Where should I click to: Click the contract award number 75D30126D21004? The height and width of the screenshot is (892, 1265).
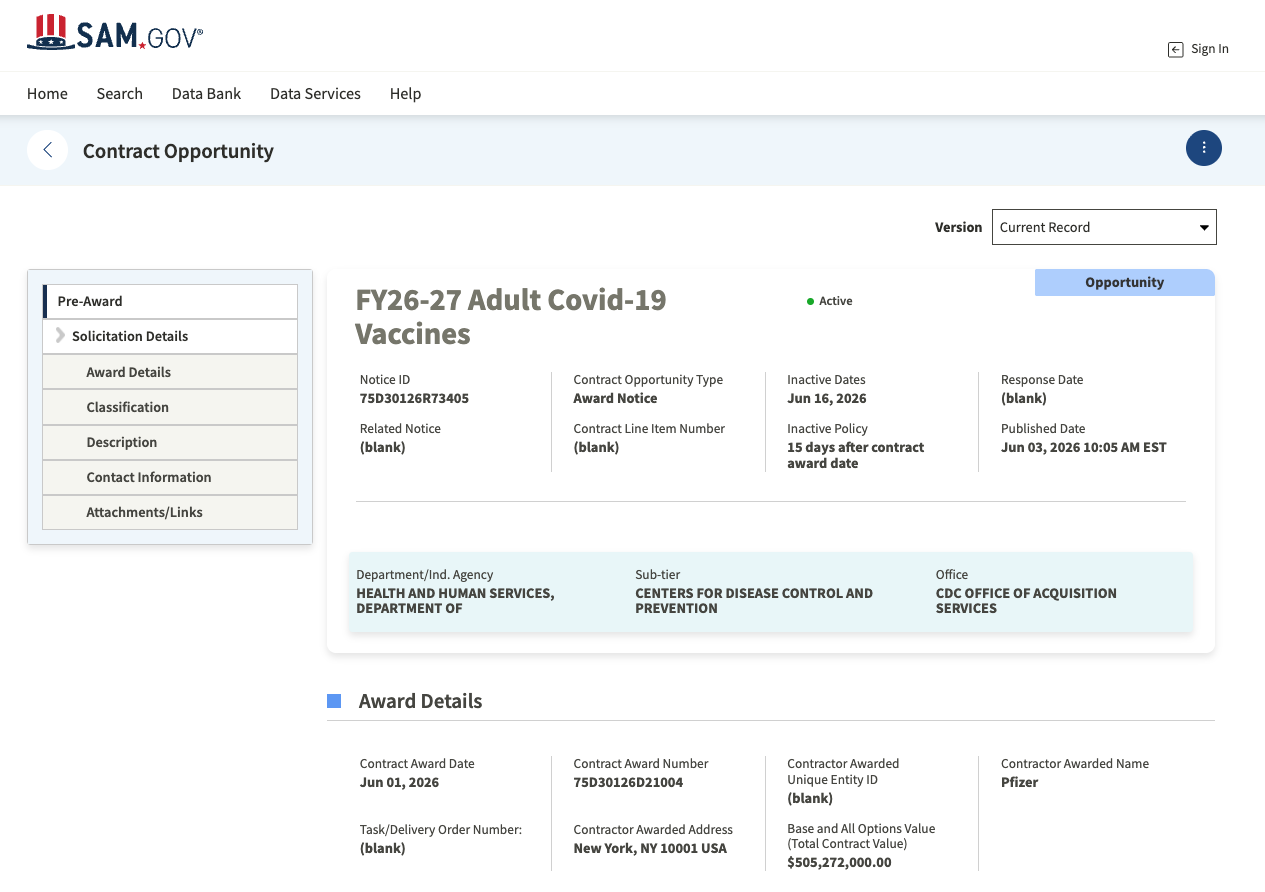(x=628, y=782)
